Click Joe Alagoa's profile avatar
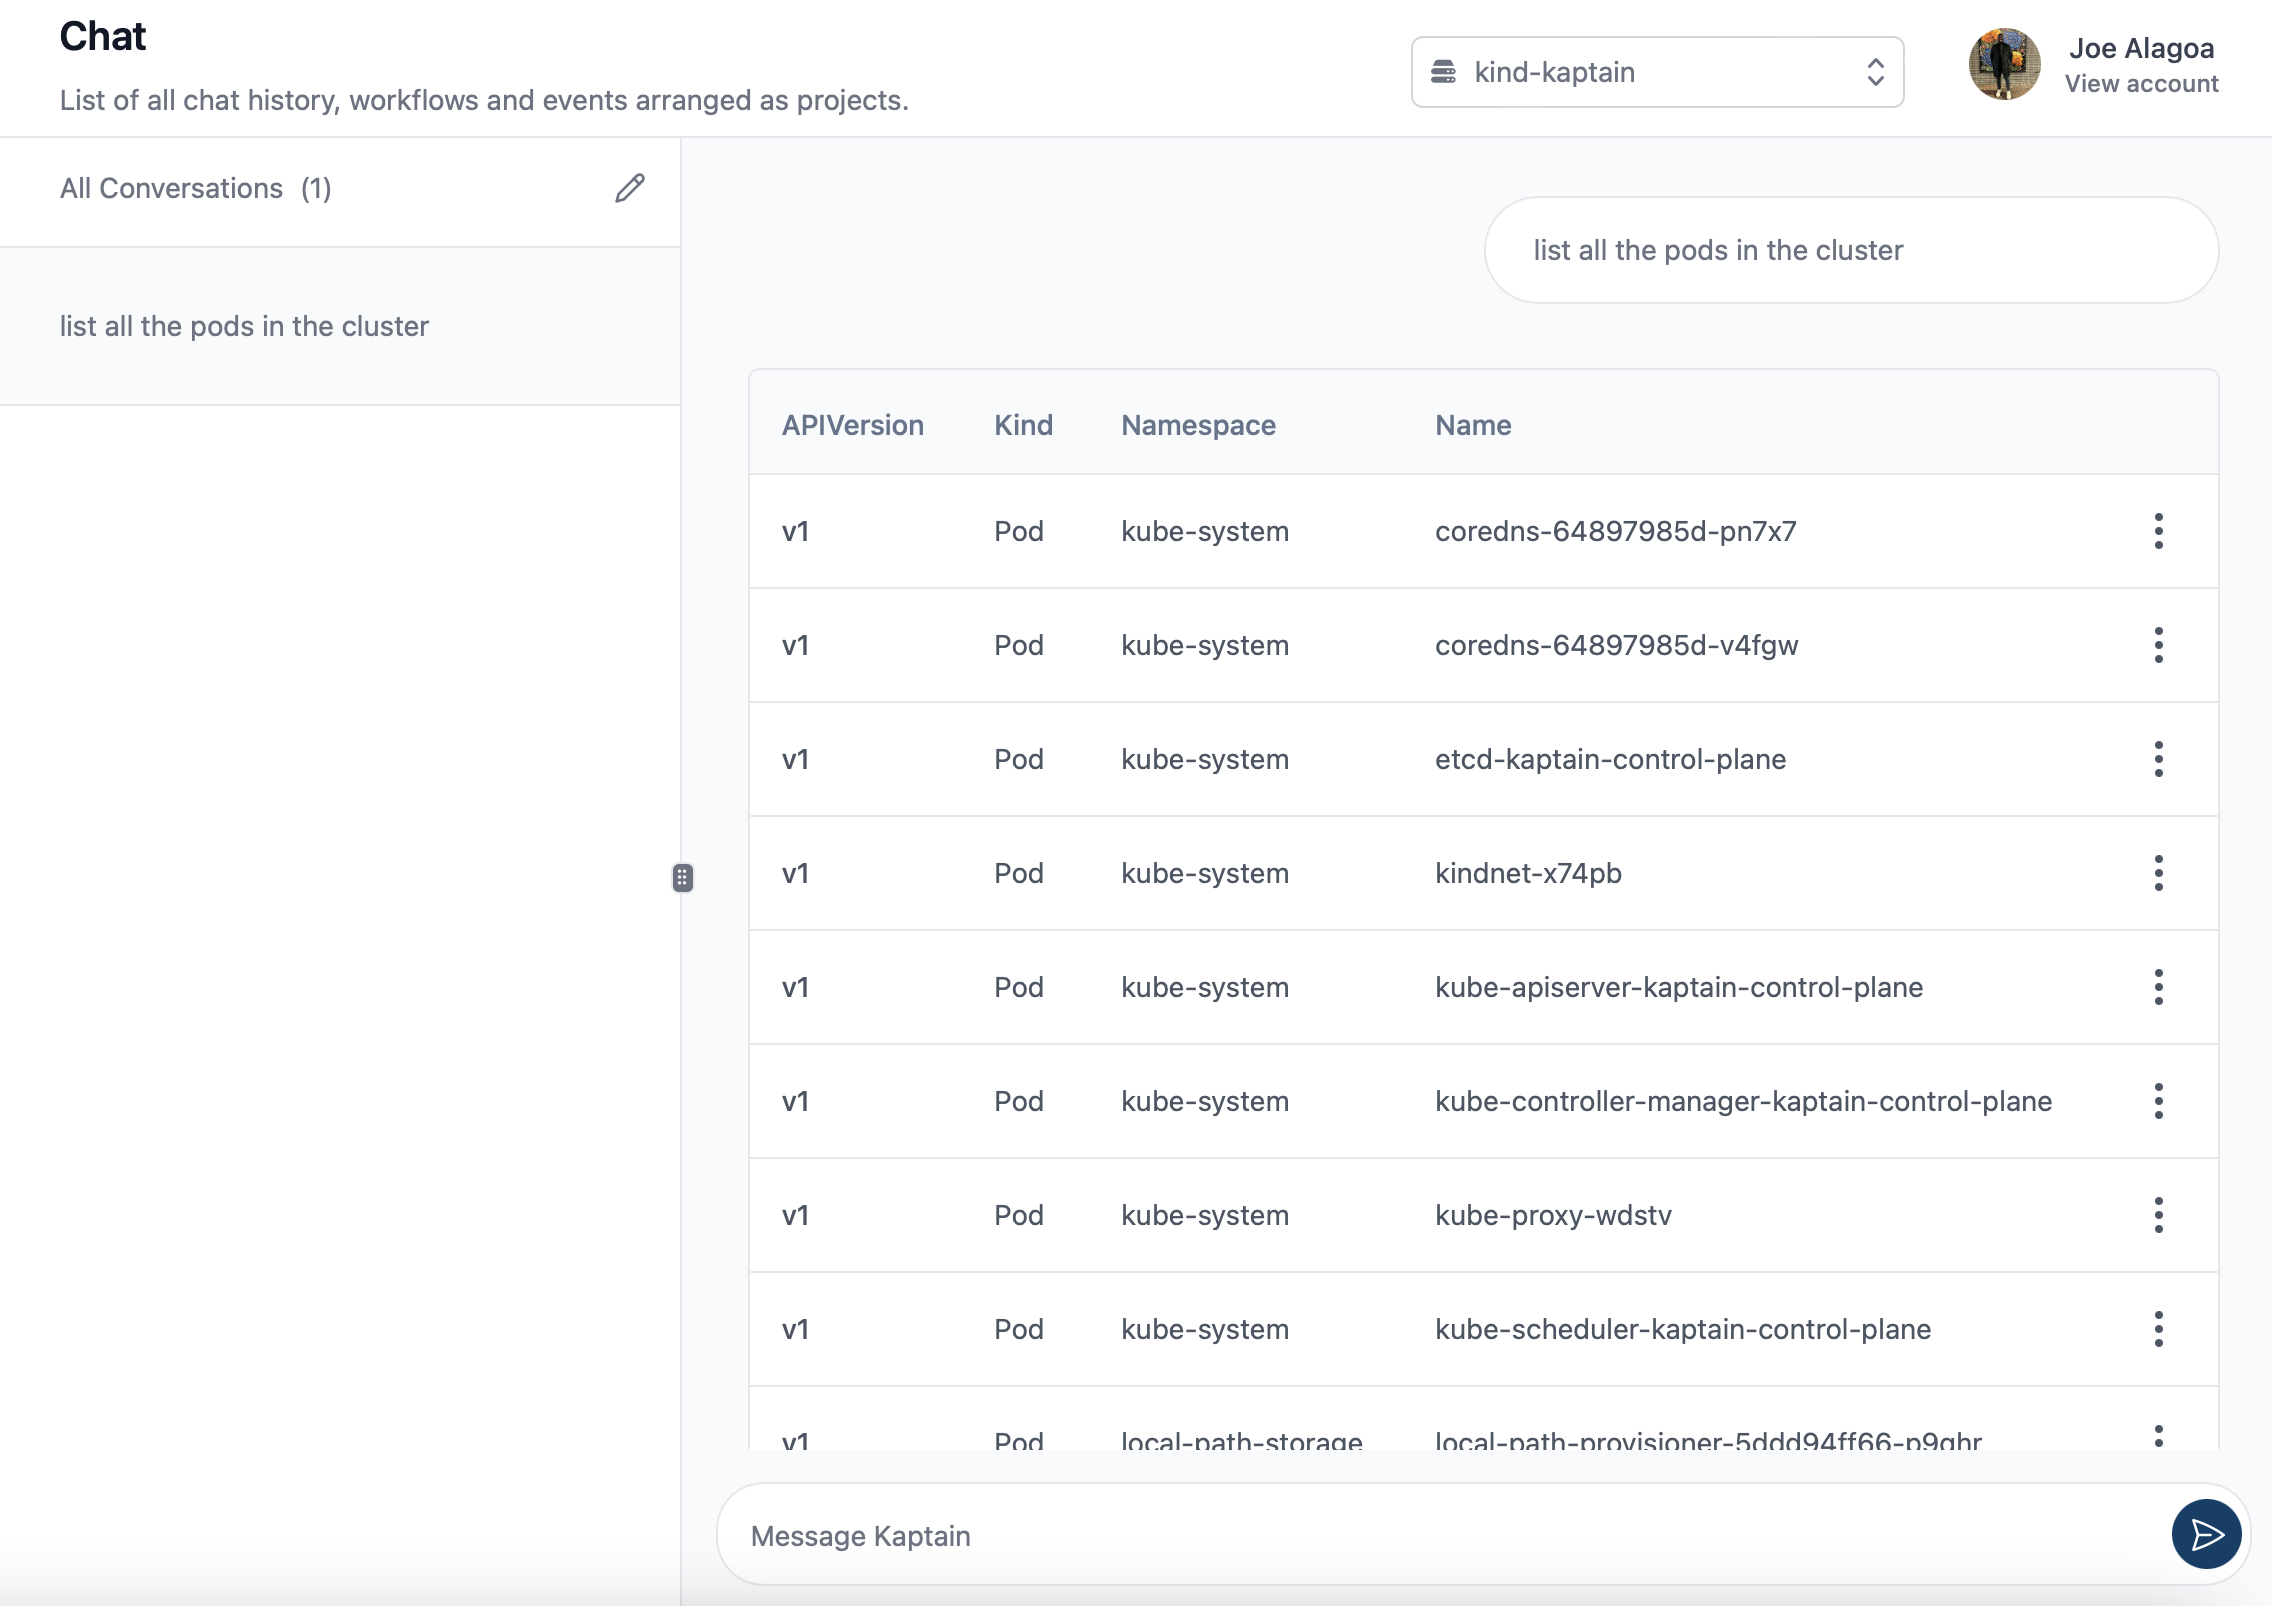The image size is (2272, 1606). pyautogui.click(x=2004, y=64)
